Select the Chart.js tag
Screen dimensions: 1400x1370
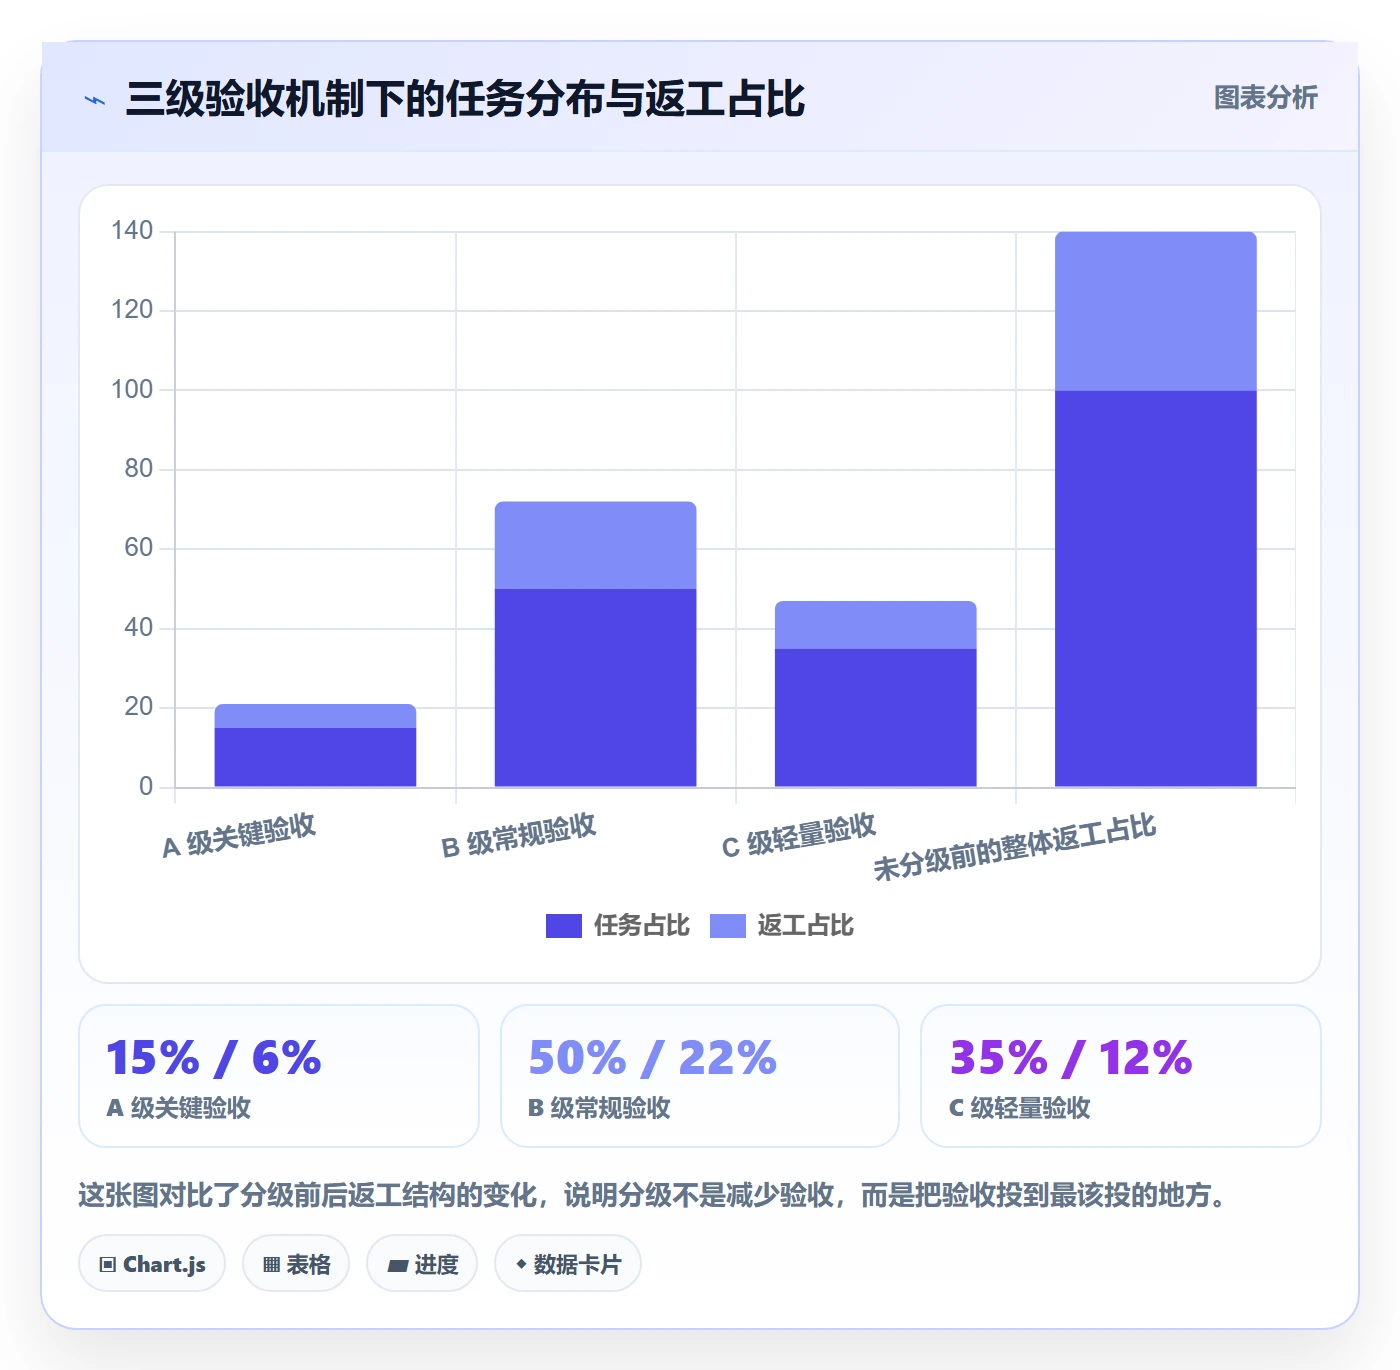[x=152, y=1264]
